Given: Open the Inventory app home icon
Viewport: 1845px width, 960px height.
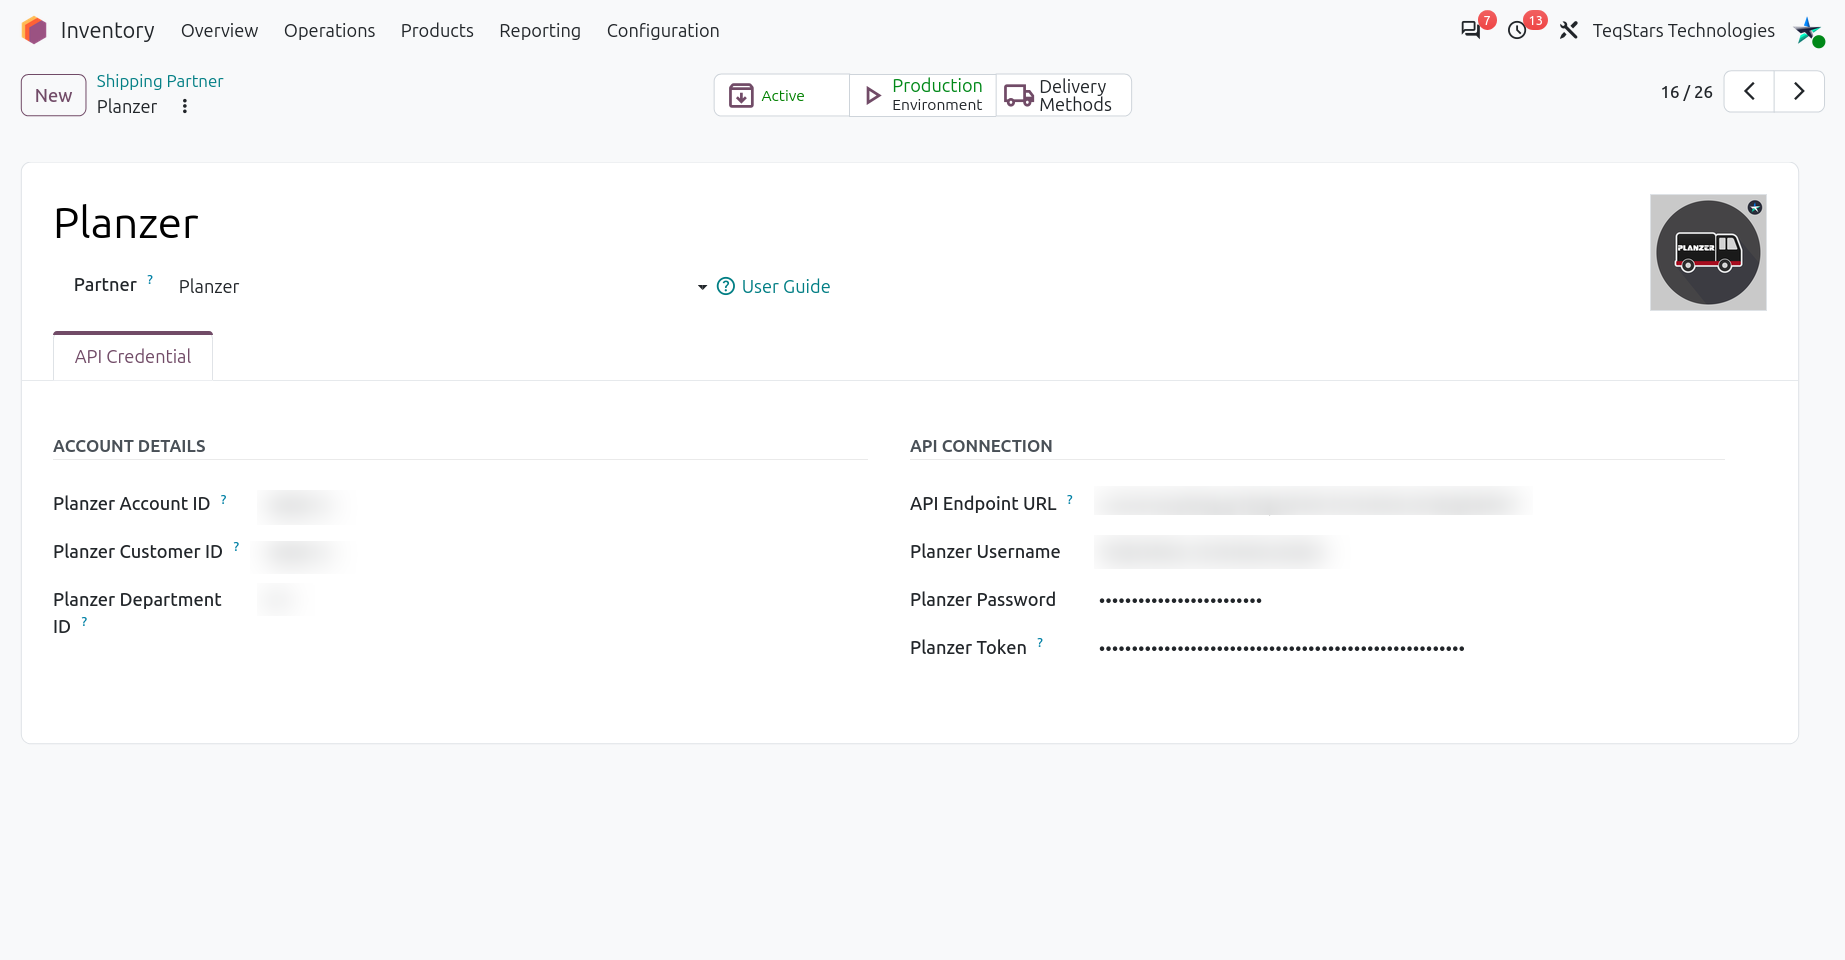Looking at the screenshot, I should 34,31.
